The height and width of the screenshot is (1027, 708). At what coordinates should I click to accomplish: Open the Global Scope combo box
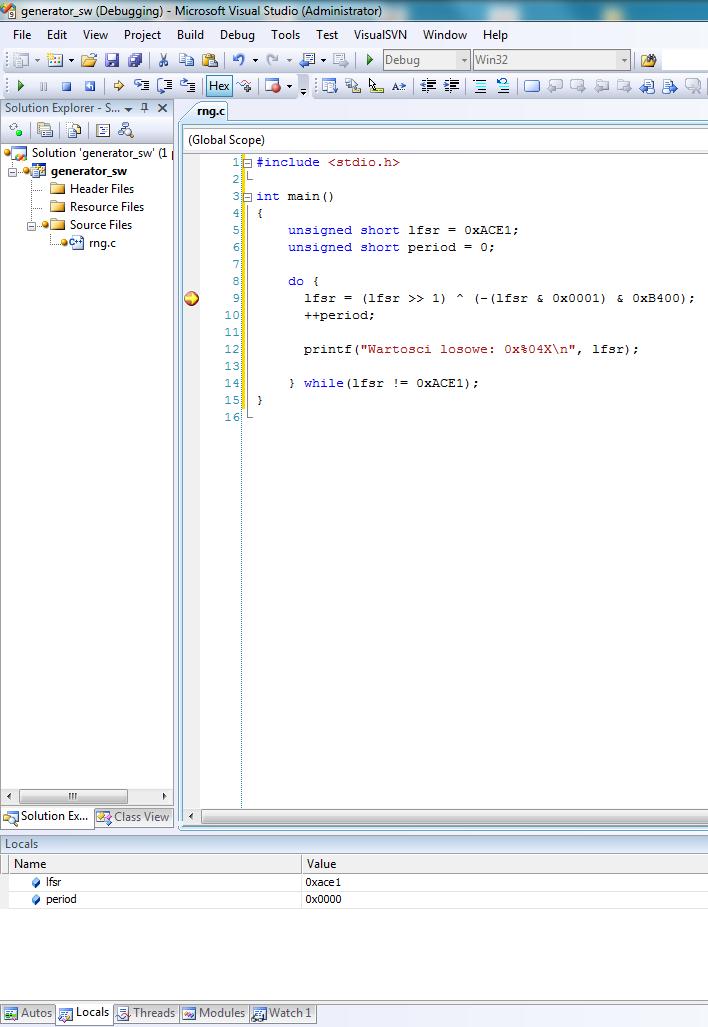click(x=445, y=140)
